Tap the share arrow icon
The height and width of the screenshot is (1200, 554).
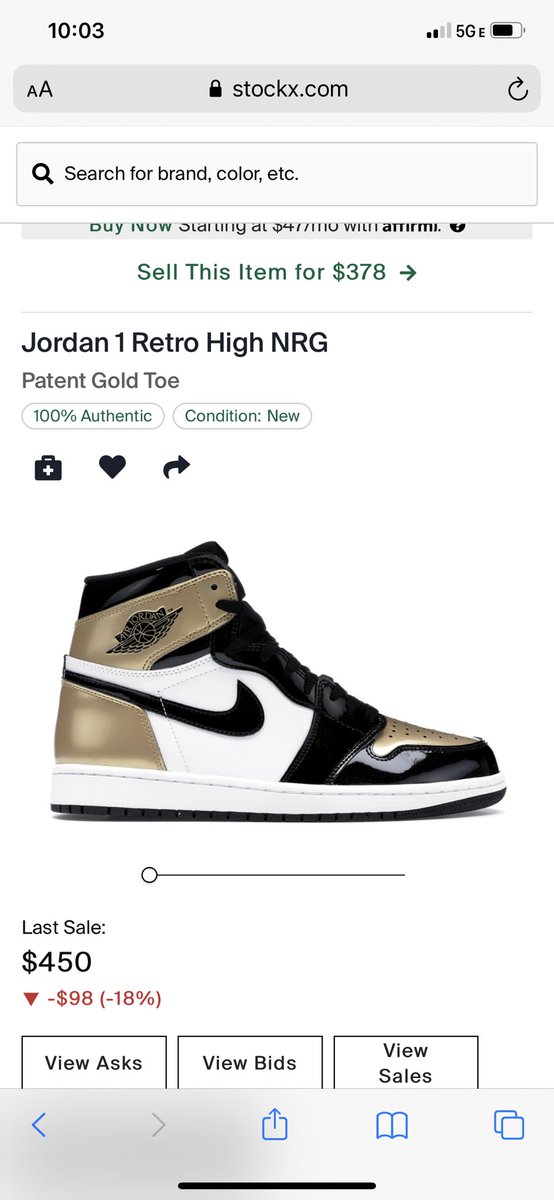pos(176,467)
